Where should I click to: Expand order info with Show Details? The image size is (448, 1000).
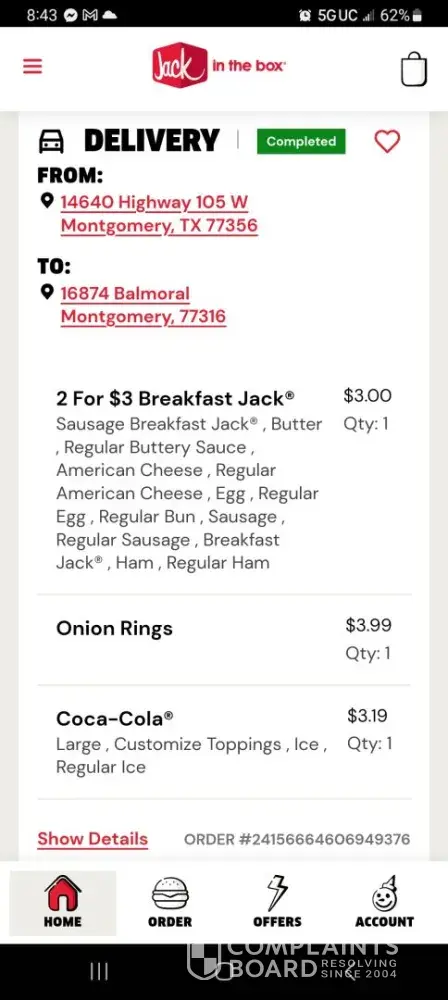[x=93, y=839]
